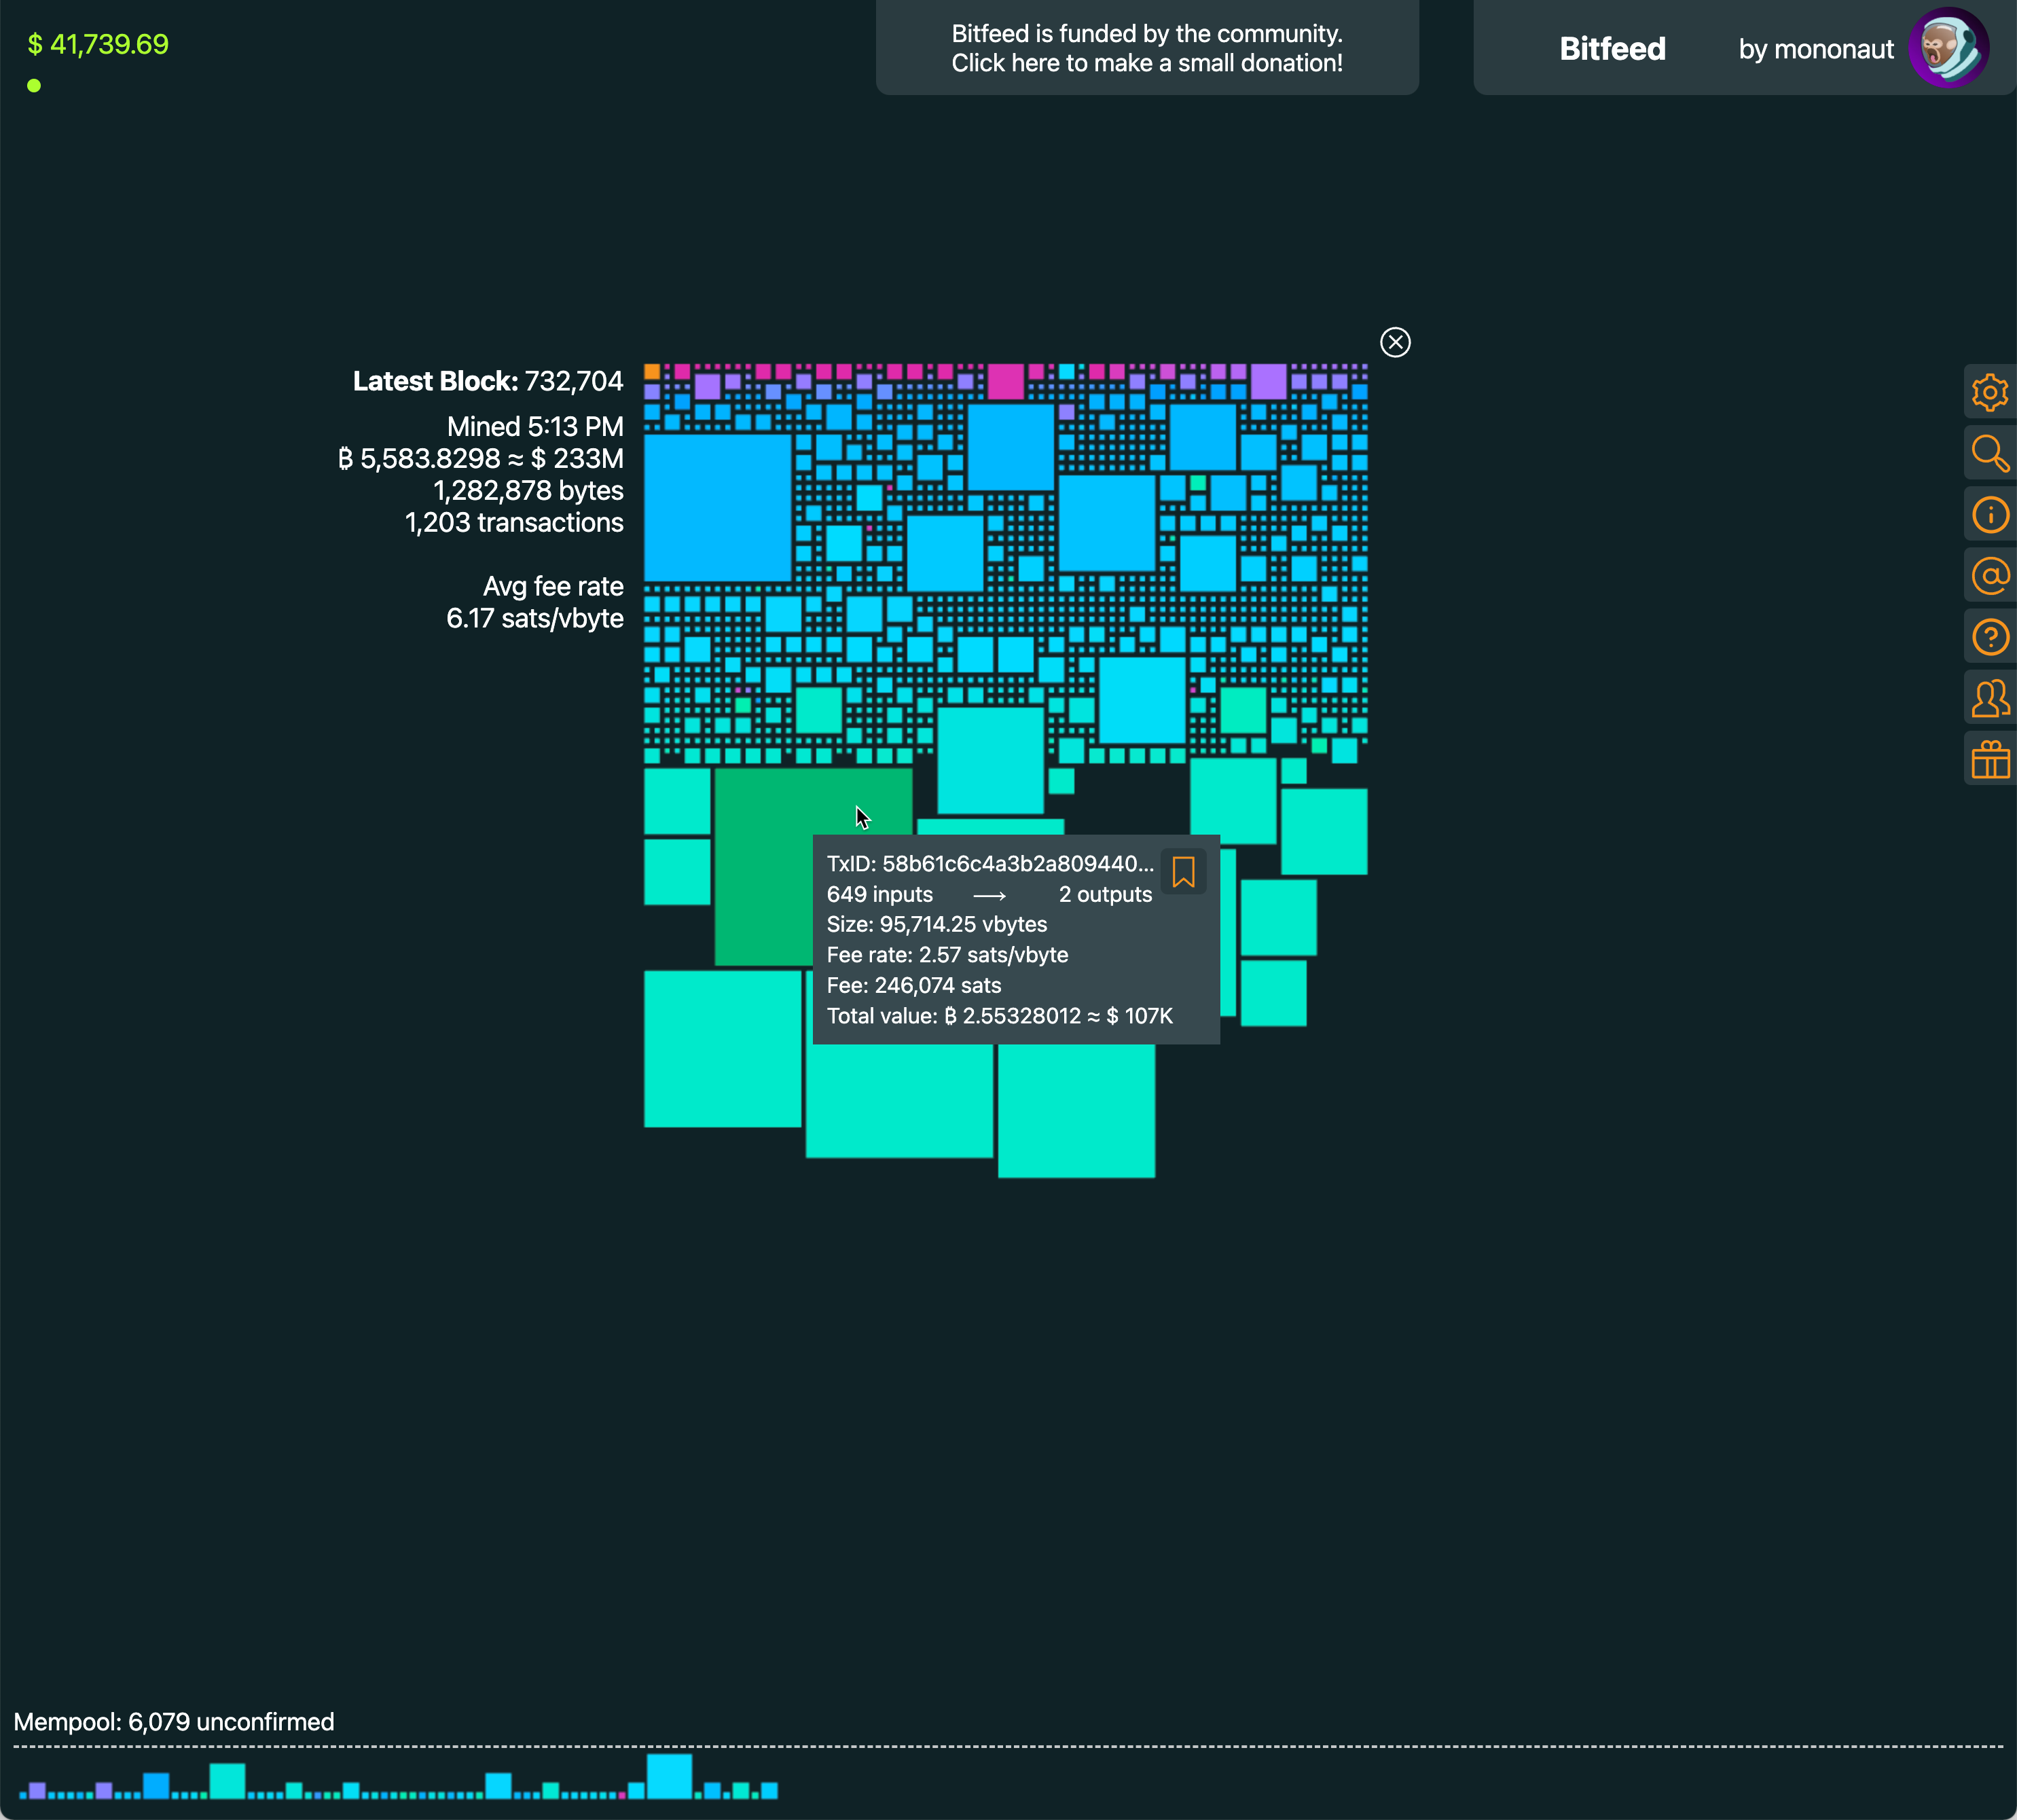
Task: Open the gift box donation icon
Action: 1990,759
